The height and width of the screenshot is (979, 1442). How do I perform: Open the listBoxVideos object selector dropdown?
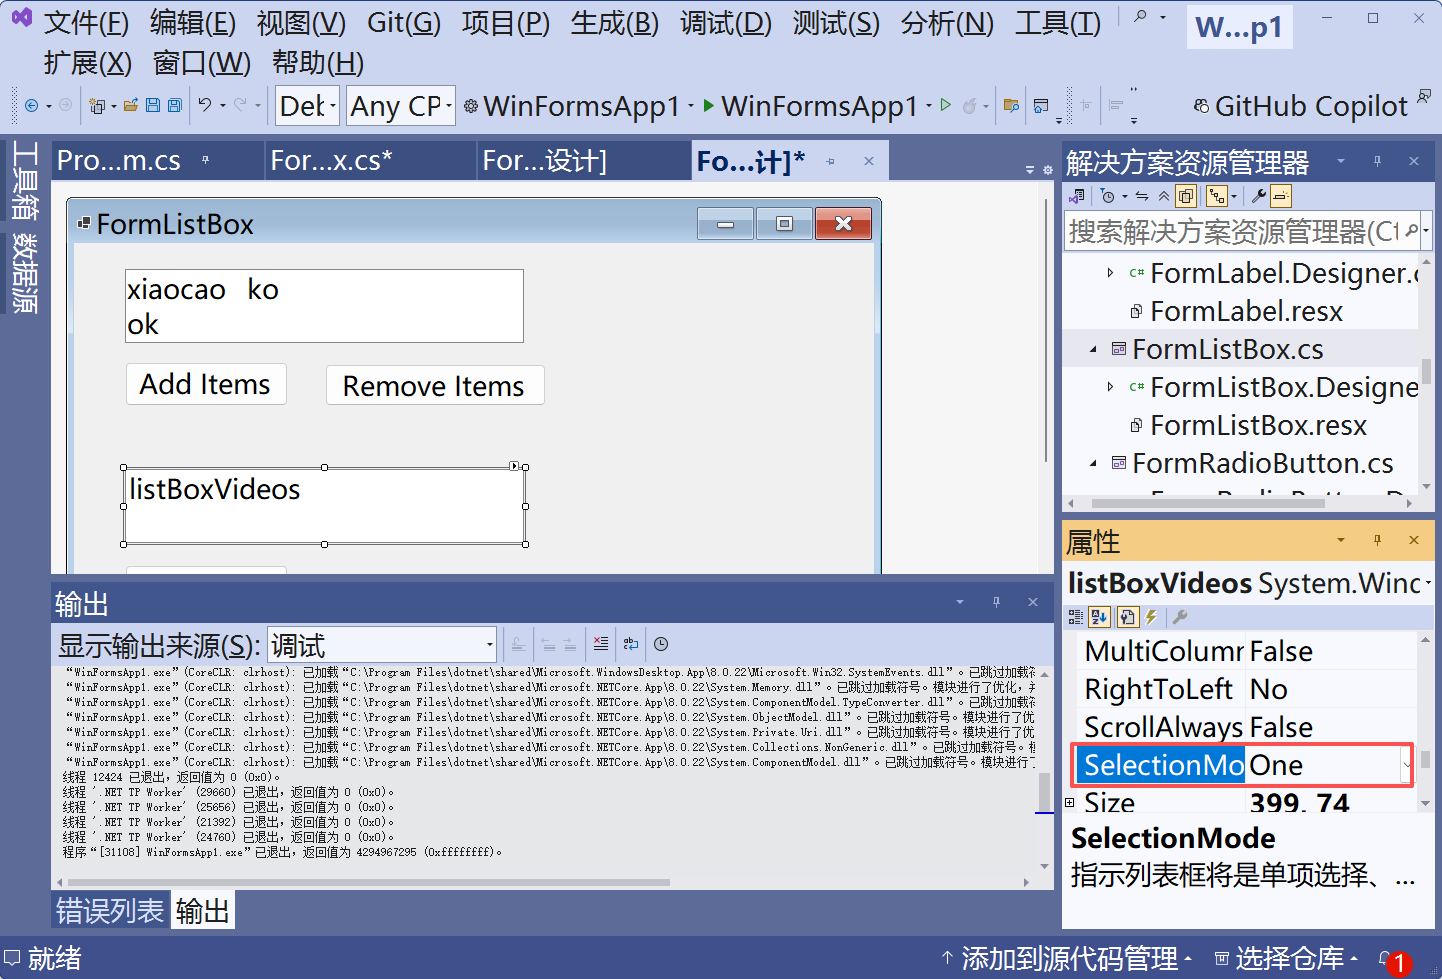(1427, 583)
